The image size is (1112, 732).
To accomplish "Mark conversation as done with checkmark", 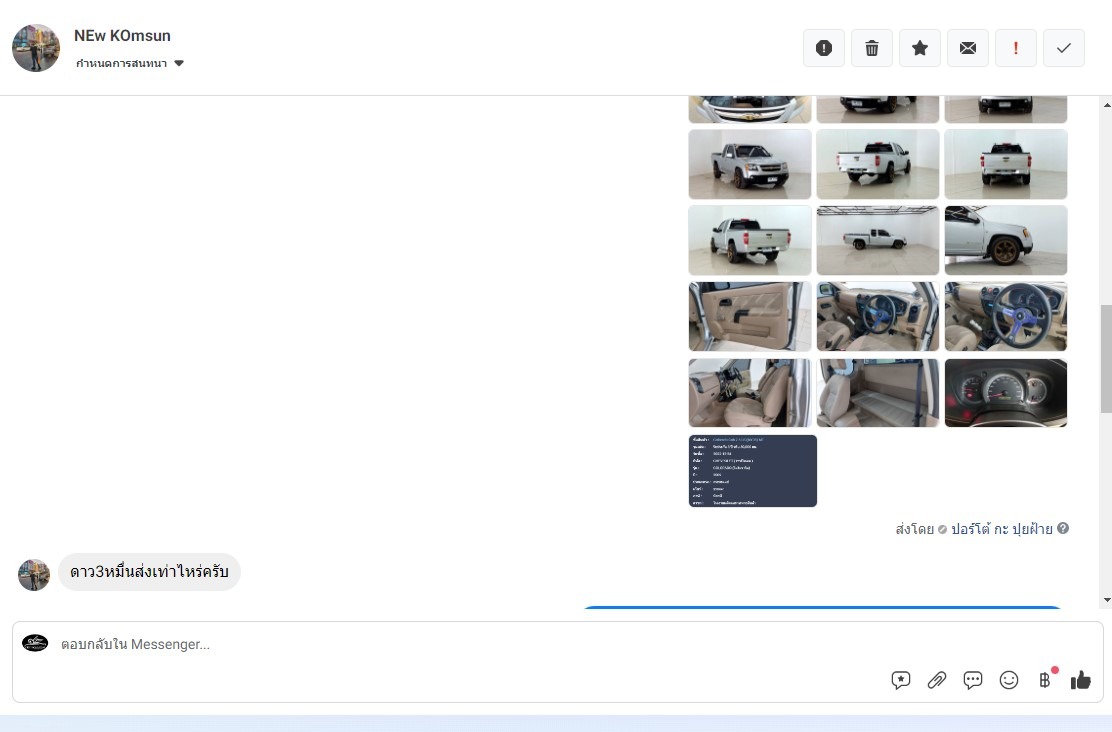I will [1064, 48].
